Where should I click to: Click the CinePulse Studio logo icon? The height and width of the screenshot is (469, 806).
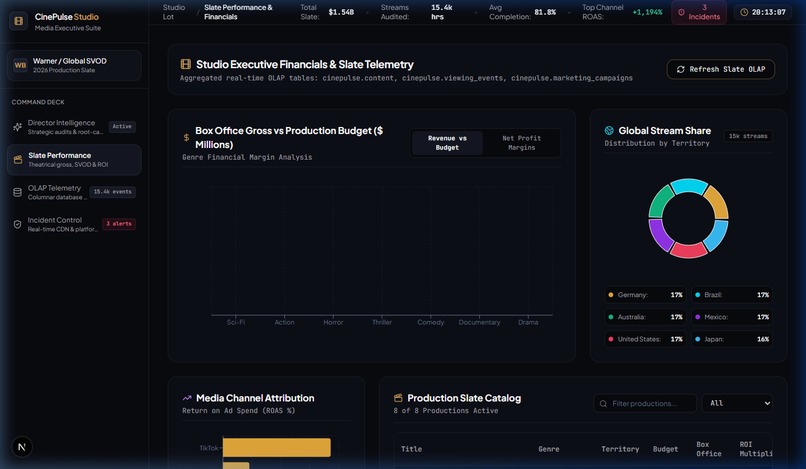pyautogui.click(x=19, y=21)
